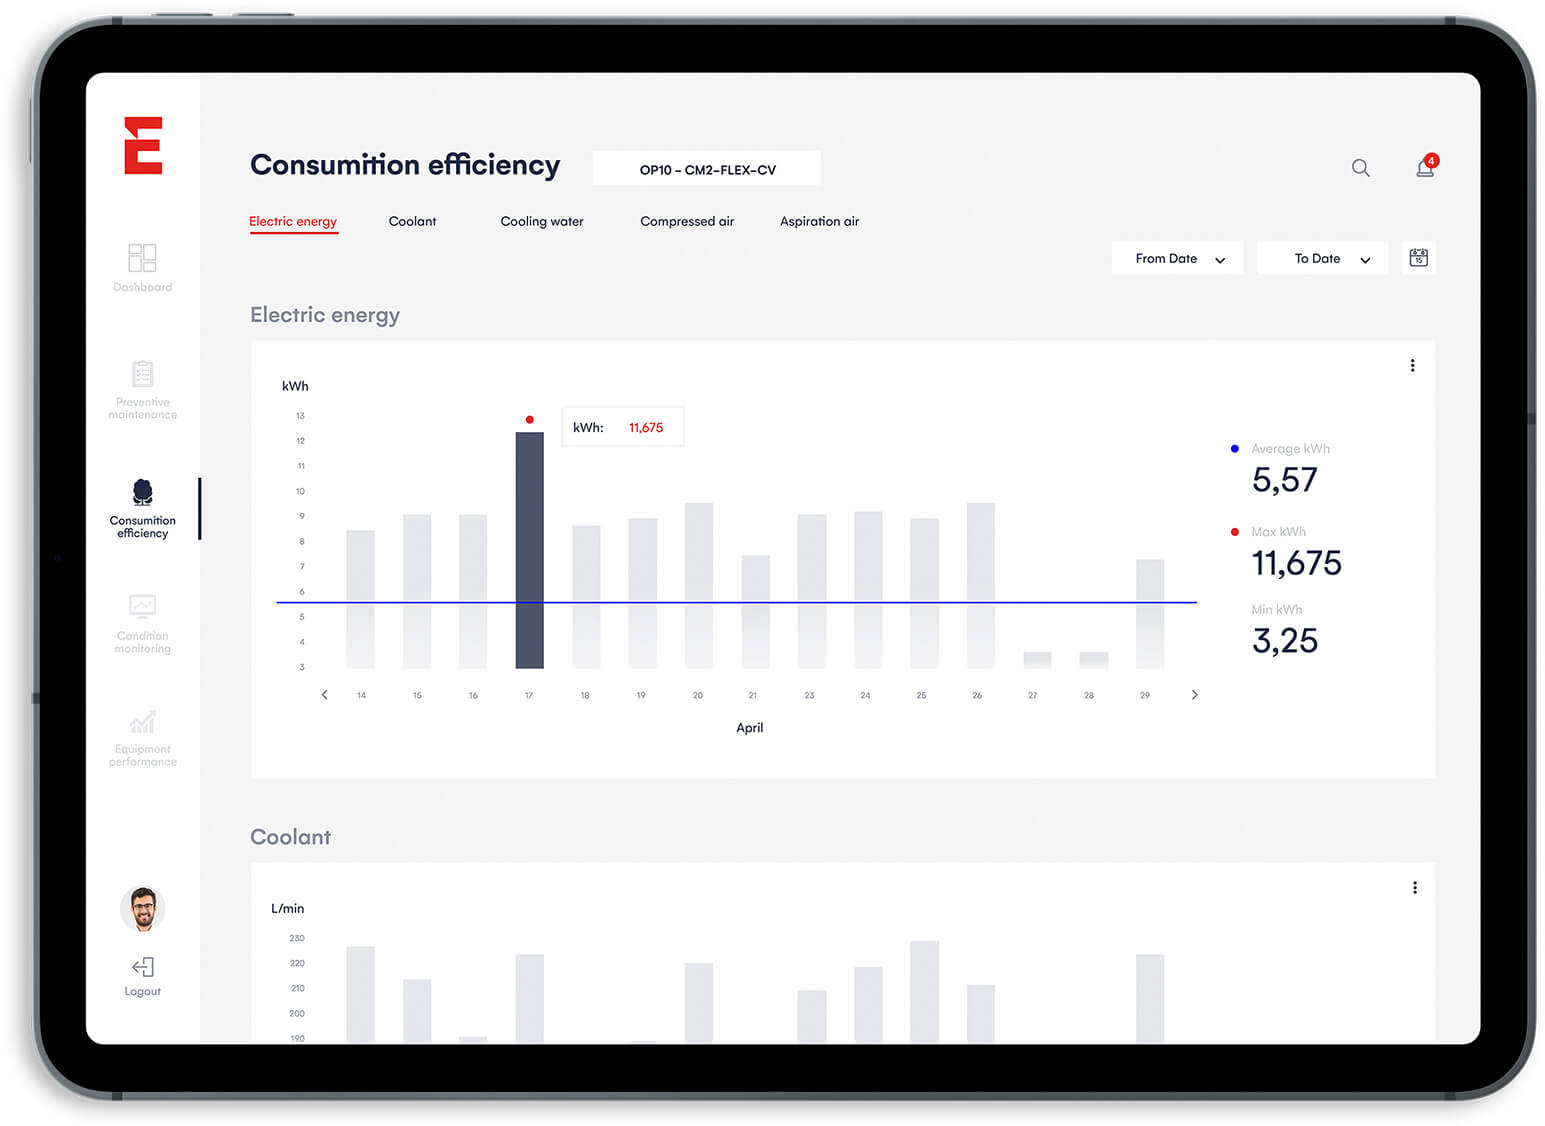Image resolution: width=1545 pixels, height=1126 pixels.
Task: Select the Cooling water tab
Action: 541,221
